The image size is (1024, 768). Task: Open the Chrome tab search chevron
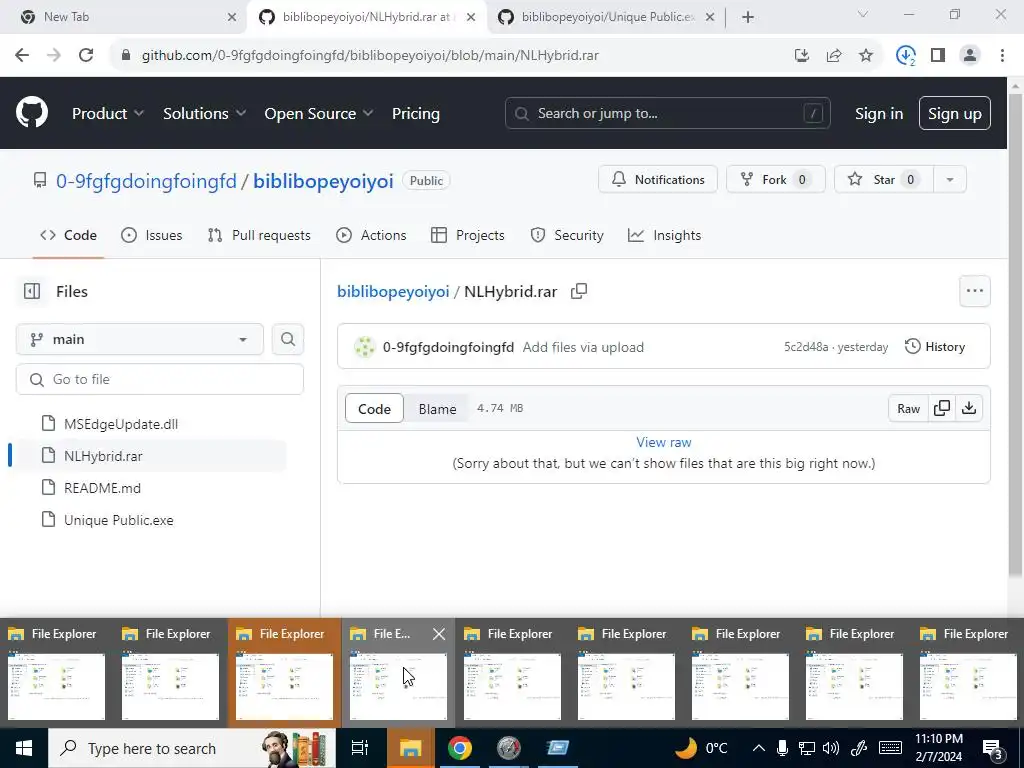(863, 14)
